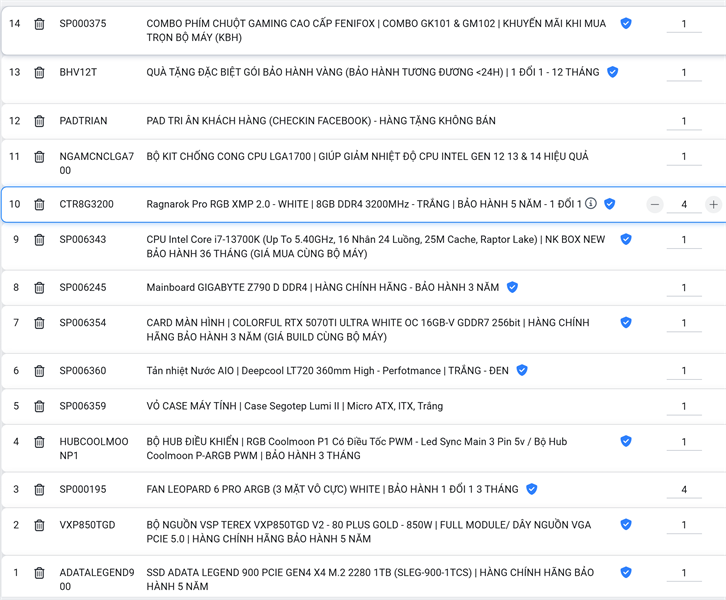Delete row SP000375 using trash icon
The height and width of the screenshot is (600, 726).
(x=39, y=24)
